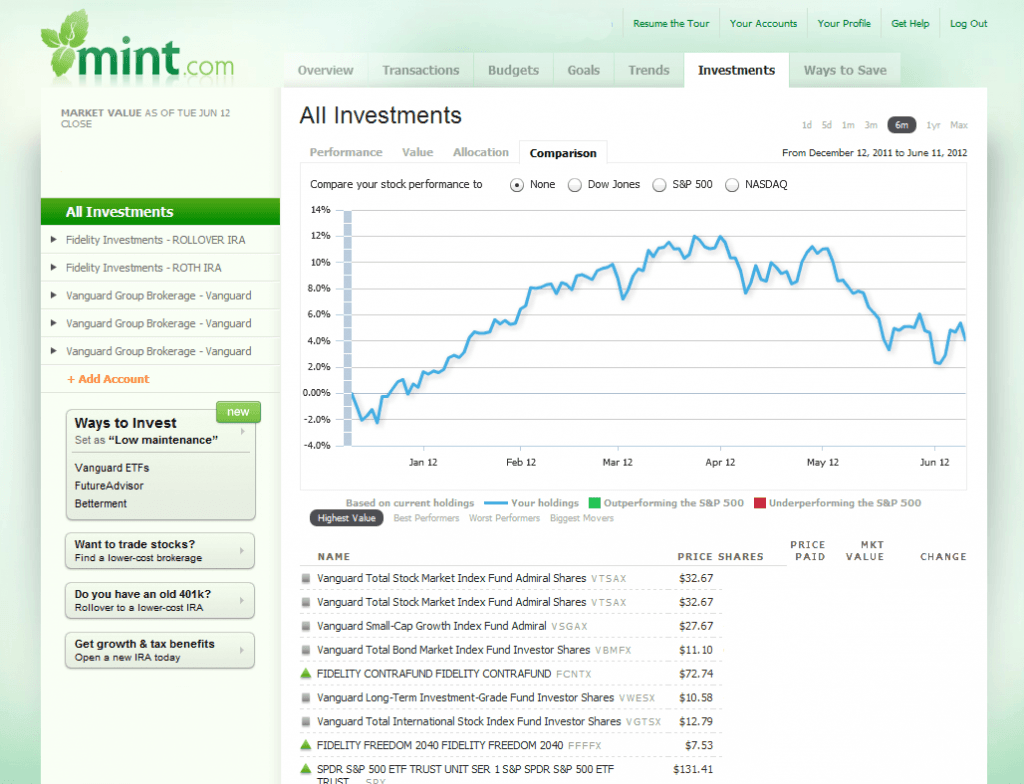The height and width of the screenshot is (784, 1024).
Task: Open FIDELITY CONTRAFUND holding row
Action: click(511, 674)
